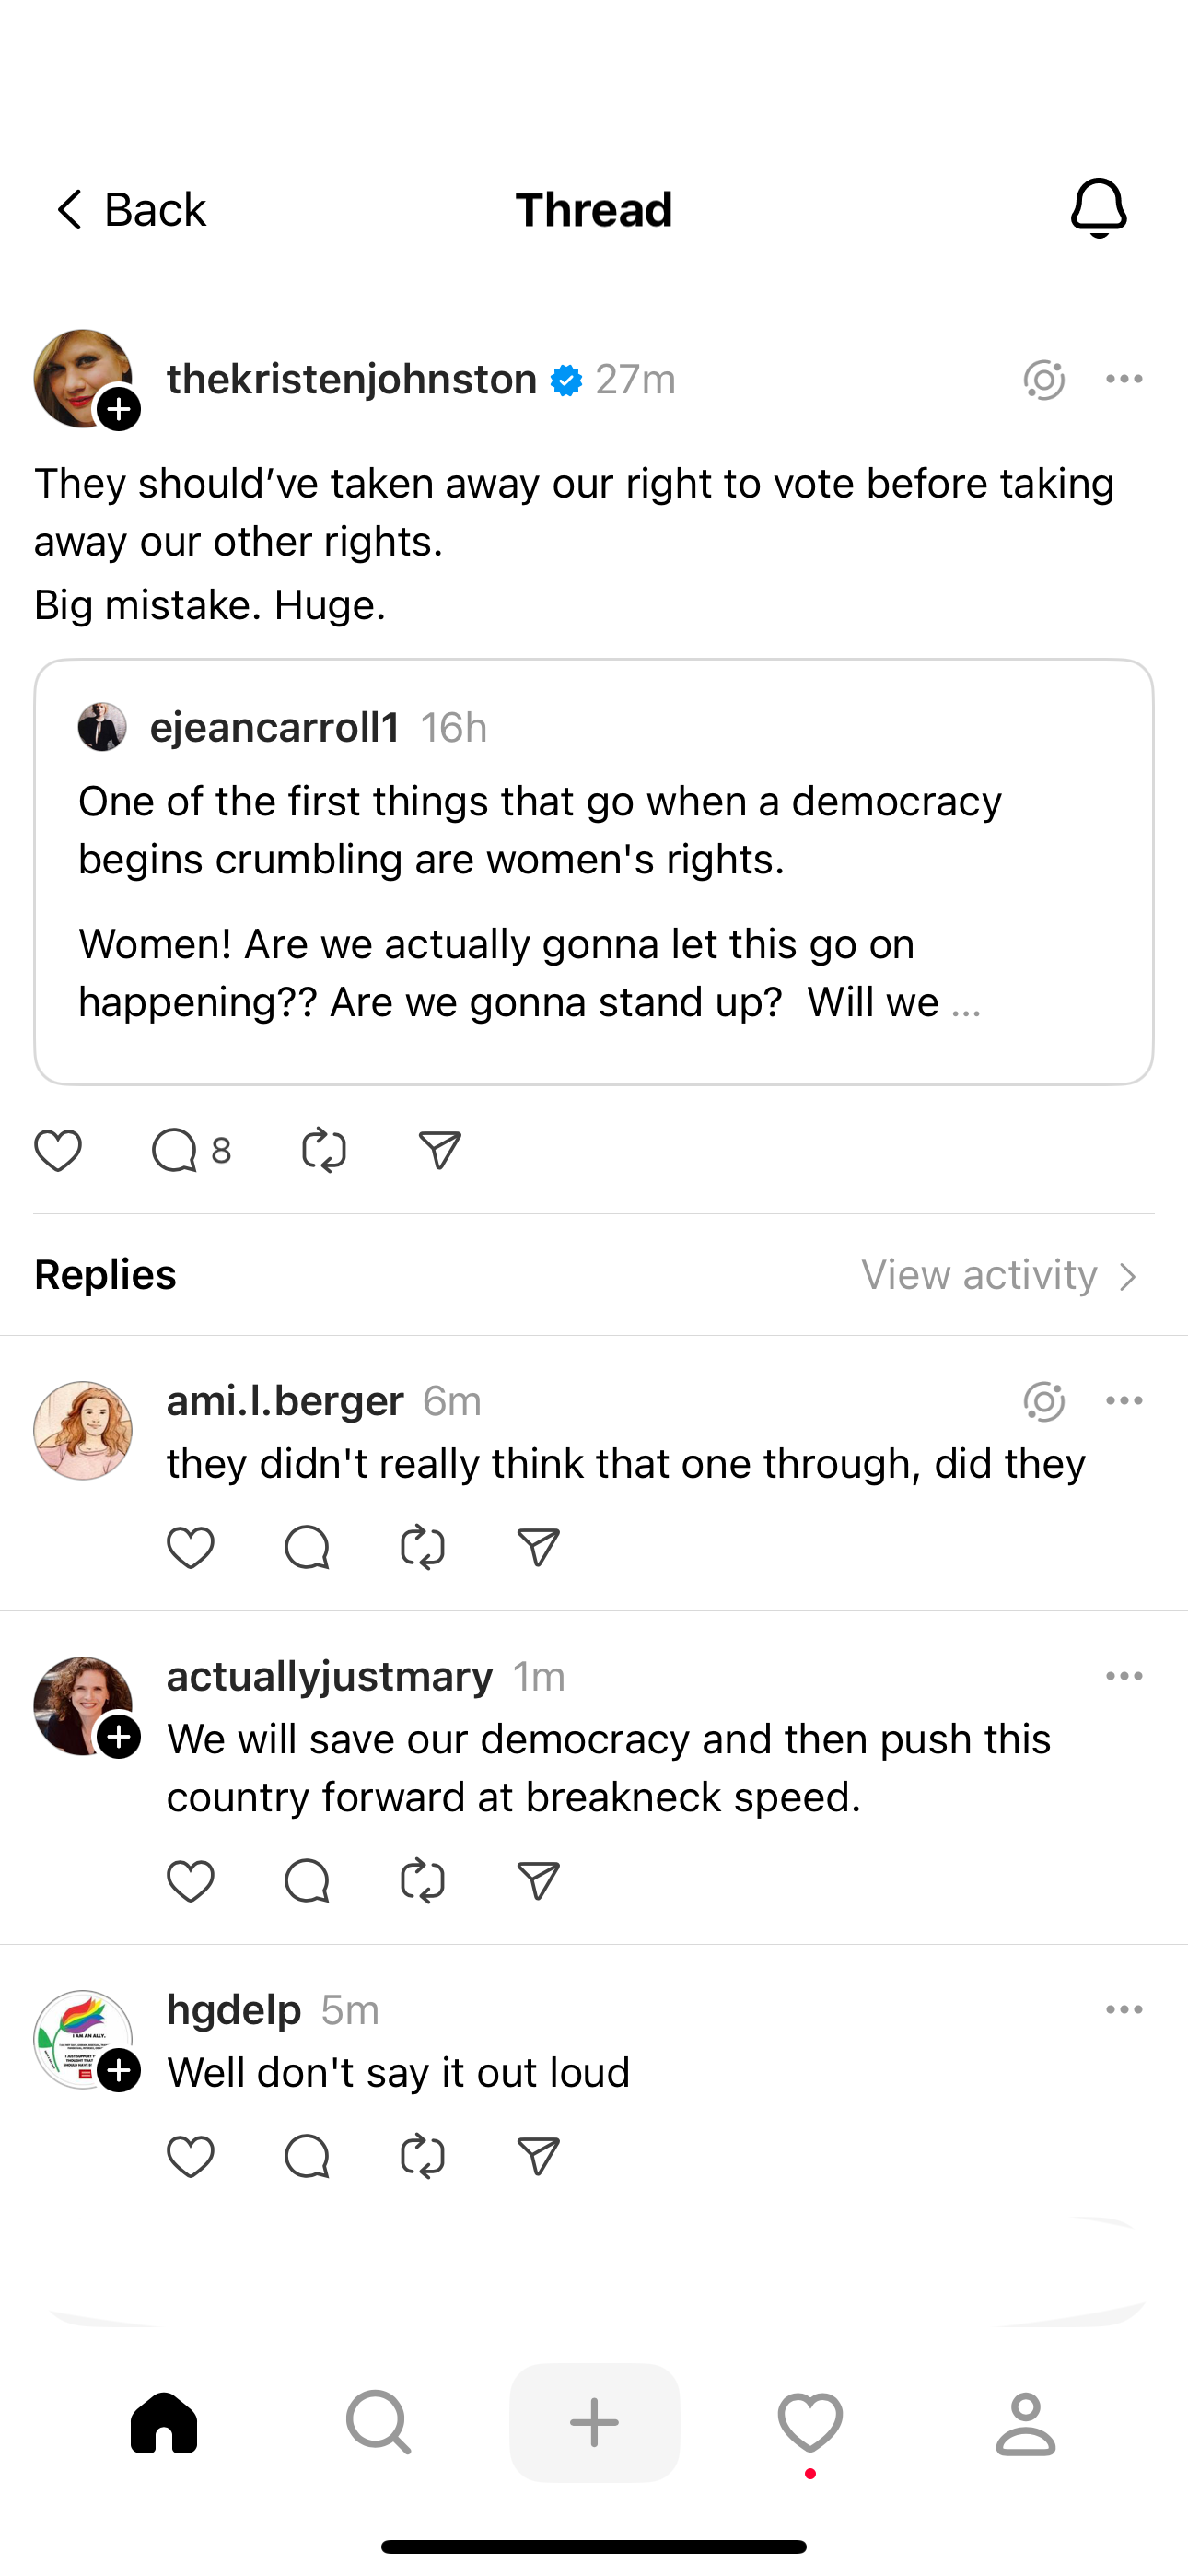The image size is (1188, 2576).
Task: Reply to hgdelp's comment
Action: pos(306,2155)
